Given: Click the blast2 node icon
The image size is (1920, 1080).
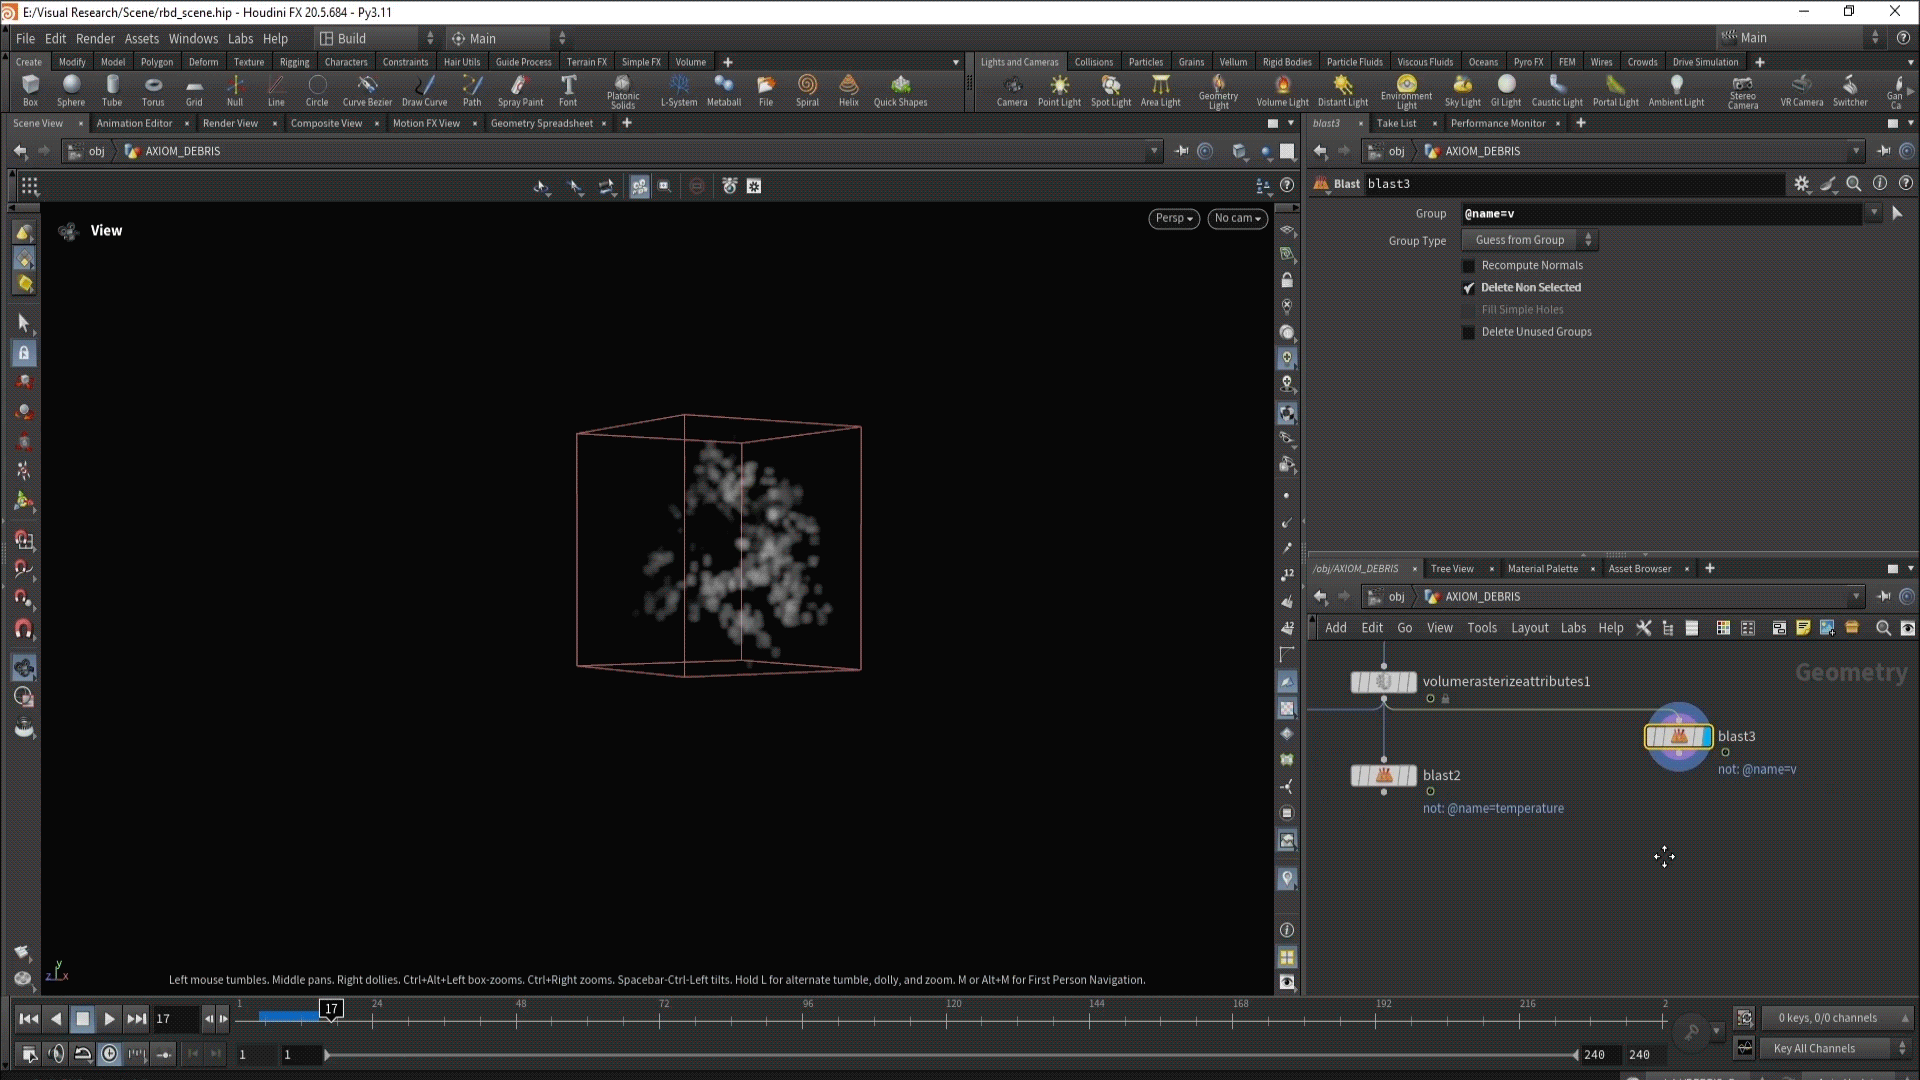Looking at the screenshot, I should click(x=1384, y=776).
